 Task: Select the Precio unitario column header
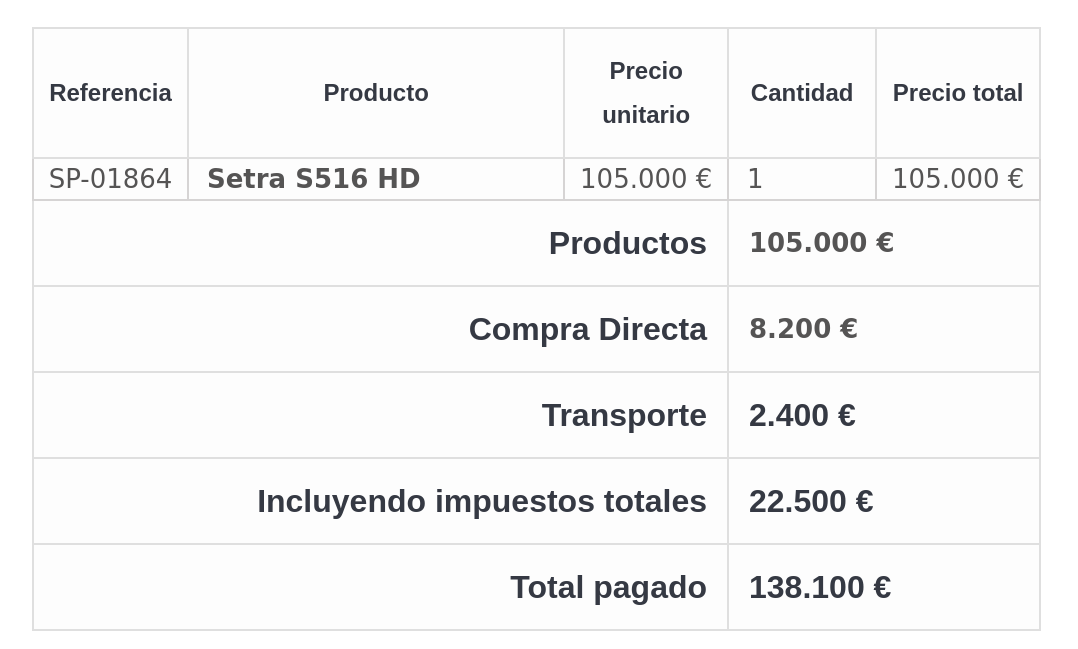click(x=646, y=93)
